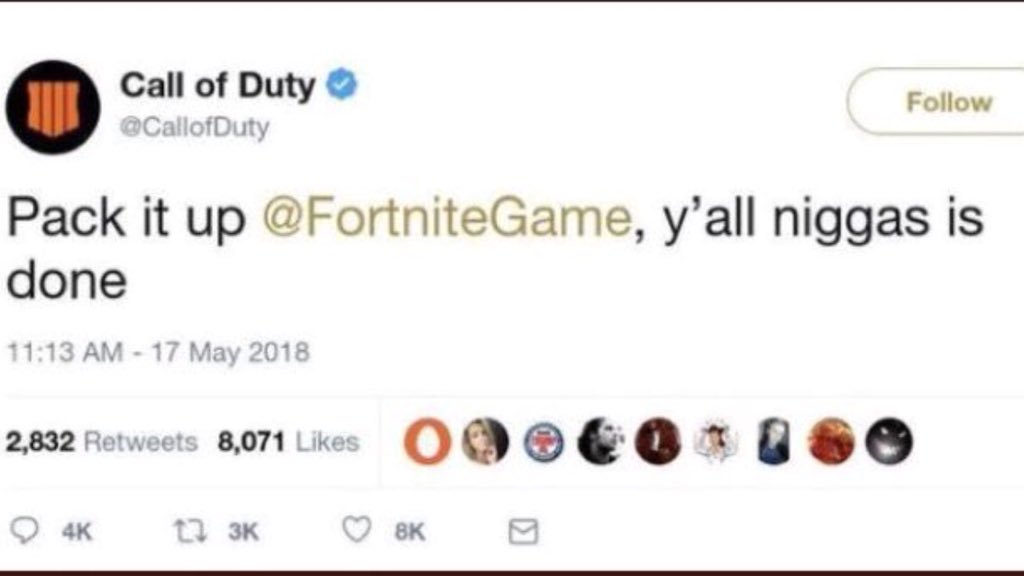Open the fiery orange liker avatar

(831, 442)
